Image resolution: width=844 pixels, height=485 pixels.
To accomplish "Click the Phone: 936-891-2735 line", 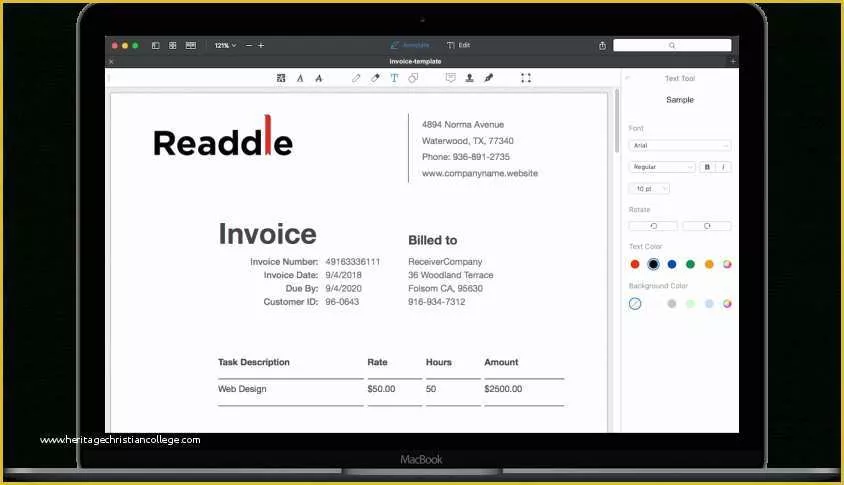I will [x=466, y=157].
